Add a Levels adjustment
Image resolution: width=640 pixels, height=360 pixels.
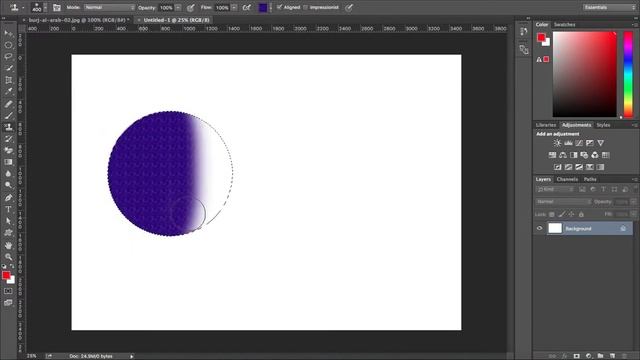[568, 143]
